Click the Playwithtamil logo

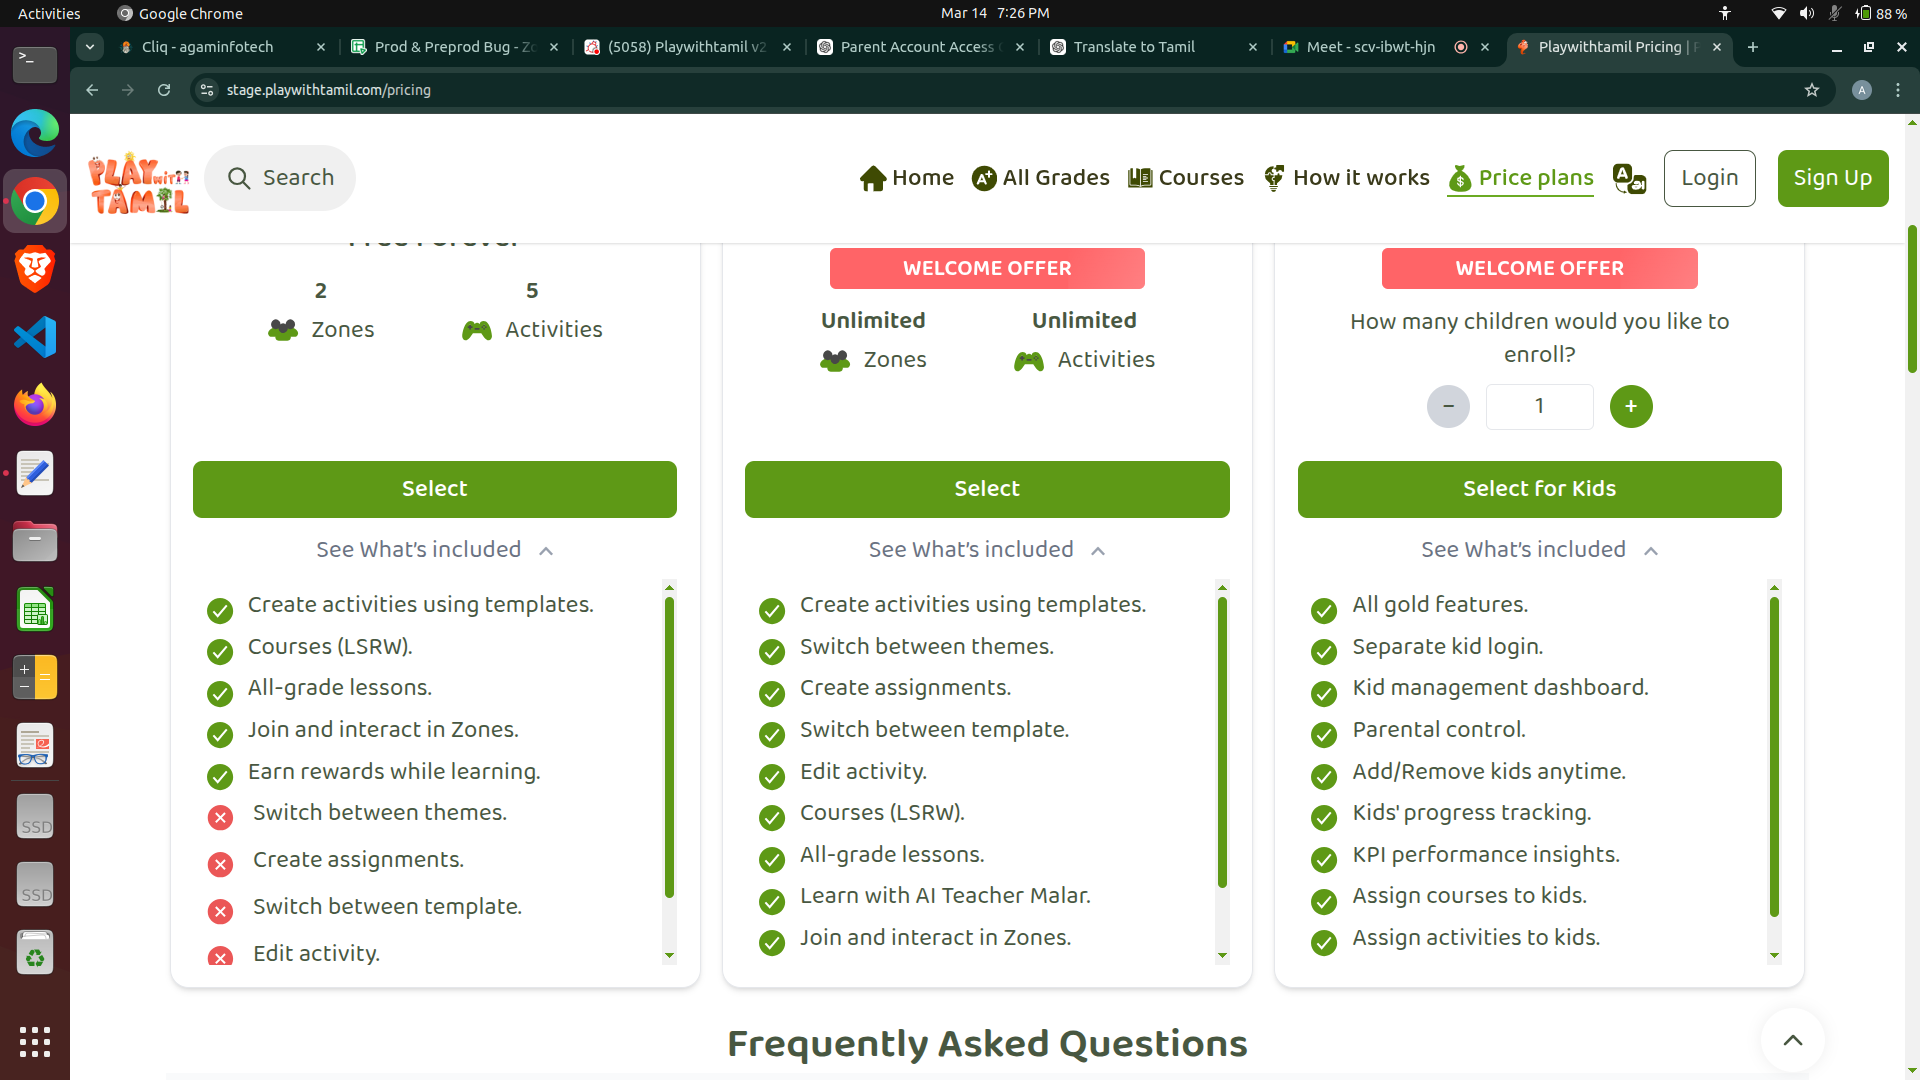(x=139, y=183)
